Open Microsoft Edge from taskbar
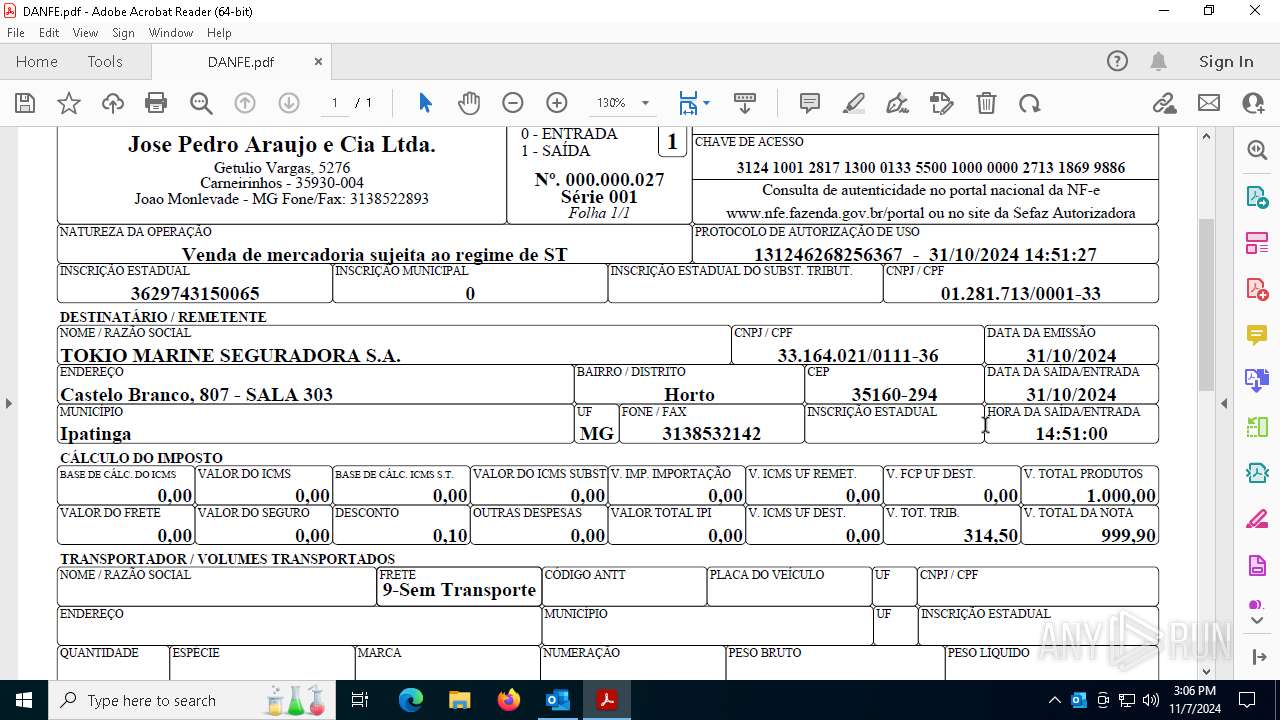Image resolution: width=1280 pixels, height=720 pixels. [411, 700]
